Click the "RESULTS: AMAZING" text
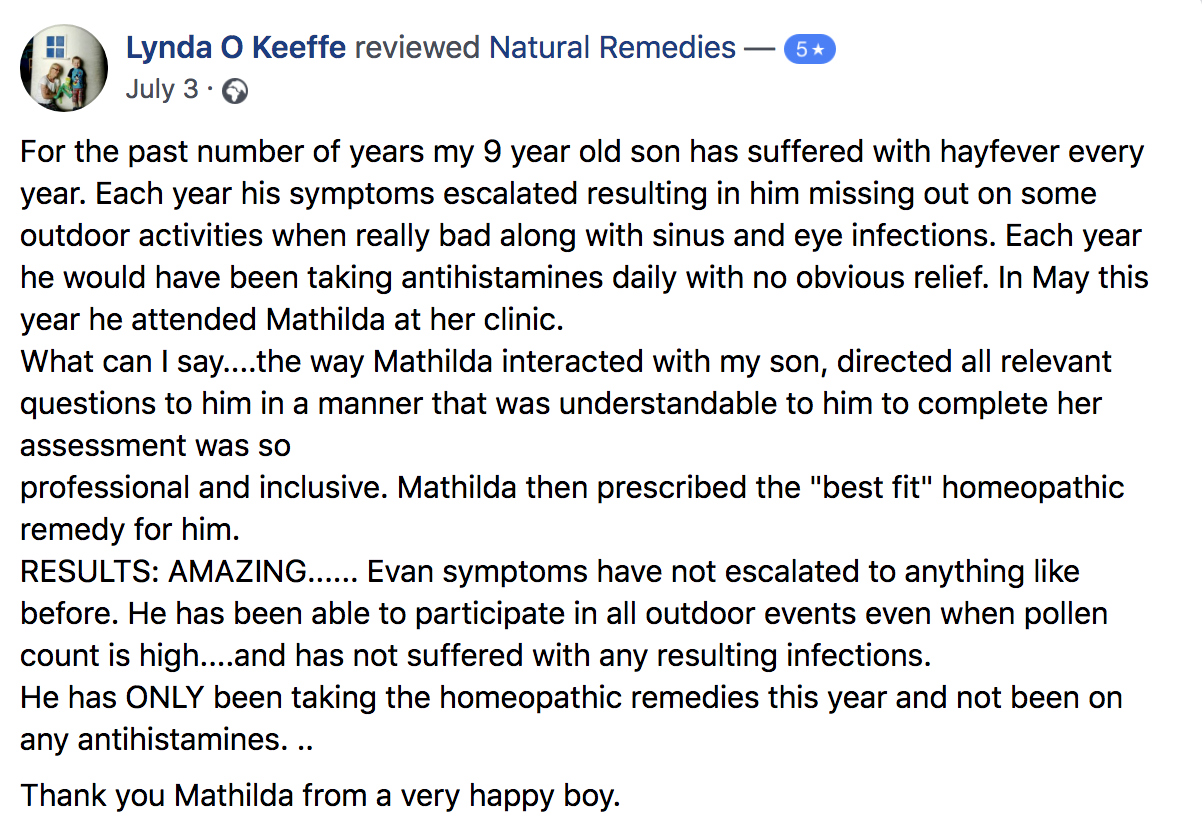The width and height of the screenshot is (1202, 834). tap(164, 571)
